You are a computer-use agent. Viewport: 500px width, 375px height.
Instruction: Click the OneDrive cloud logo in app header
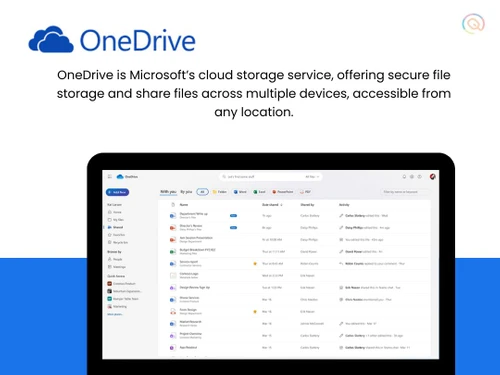coord(120,176)
